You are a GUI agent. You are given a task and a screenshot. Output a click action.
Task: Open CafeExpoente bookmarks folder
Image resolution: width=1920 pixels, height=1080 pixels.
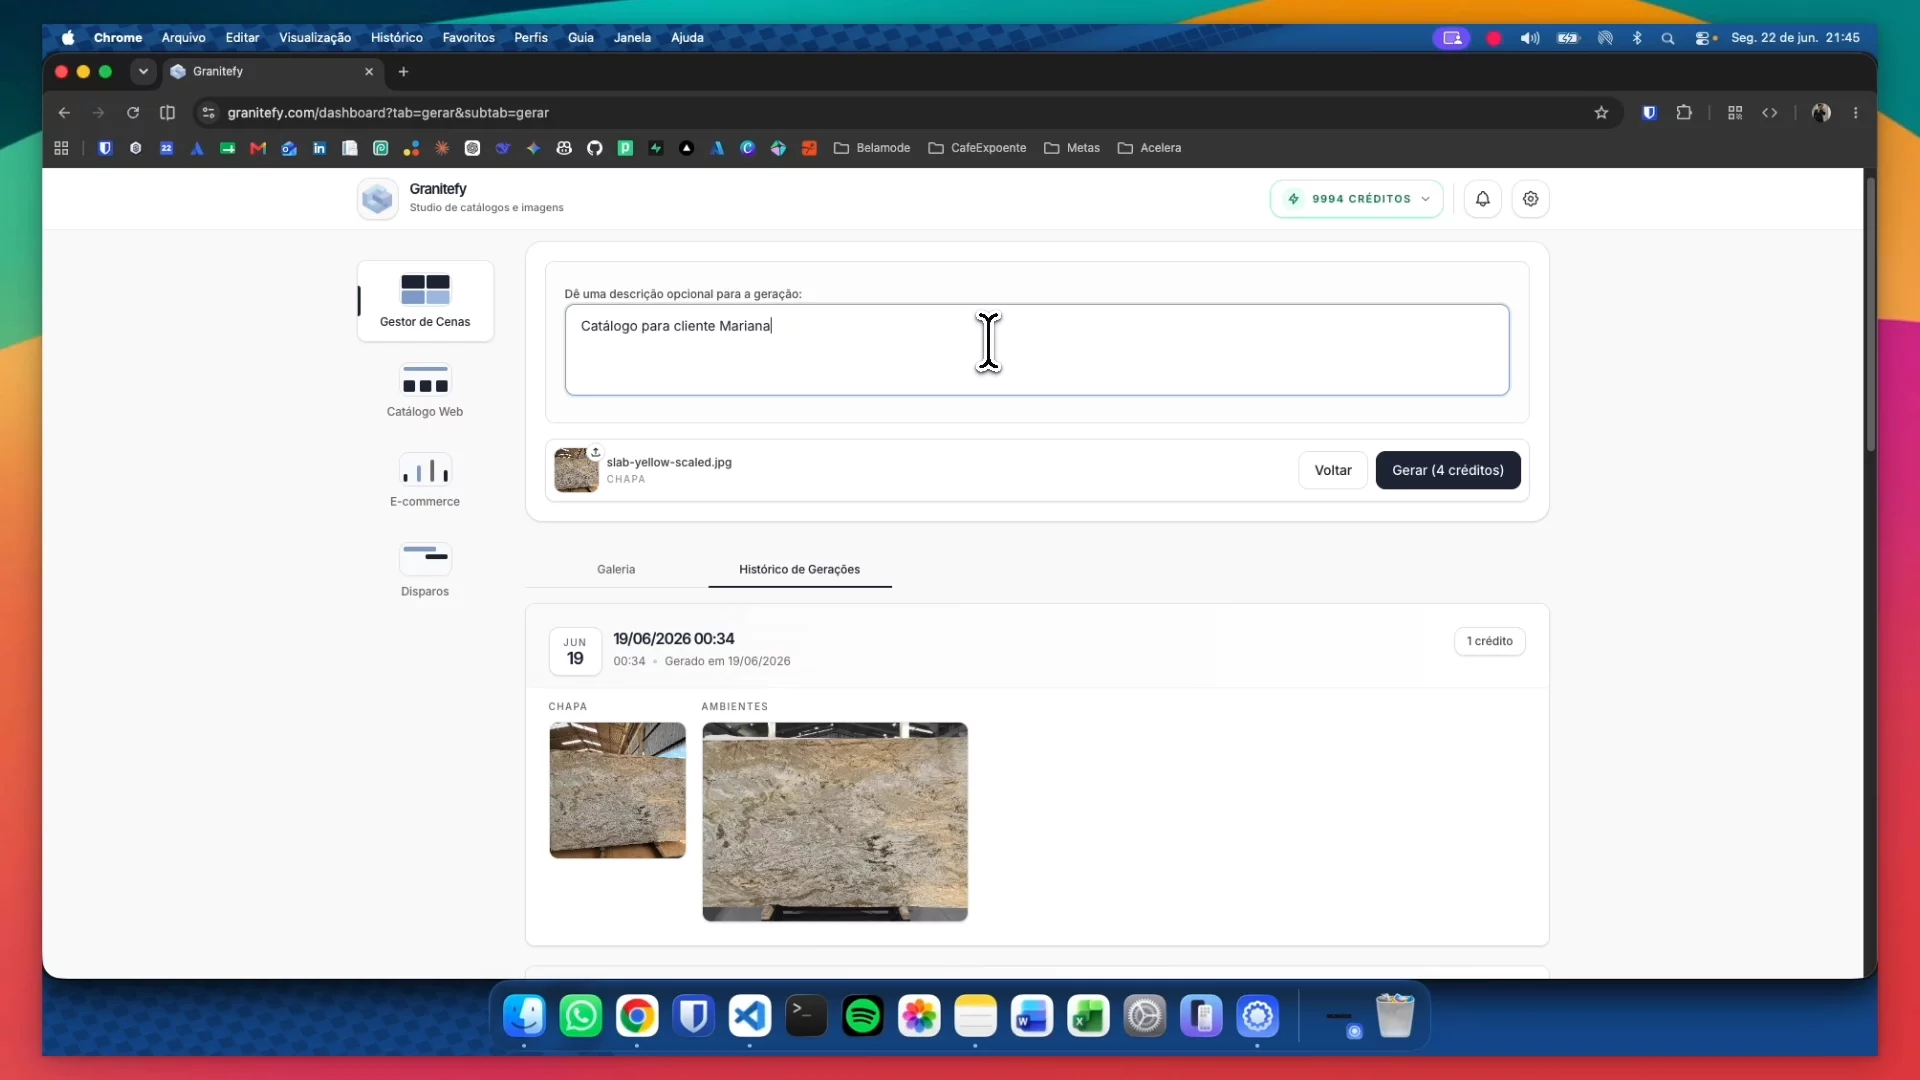(x=977, y=148)
